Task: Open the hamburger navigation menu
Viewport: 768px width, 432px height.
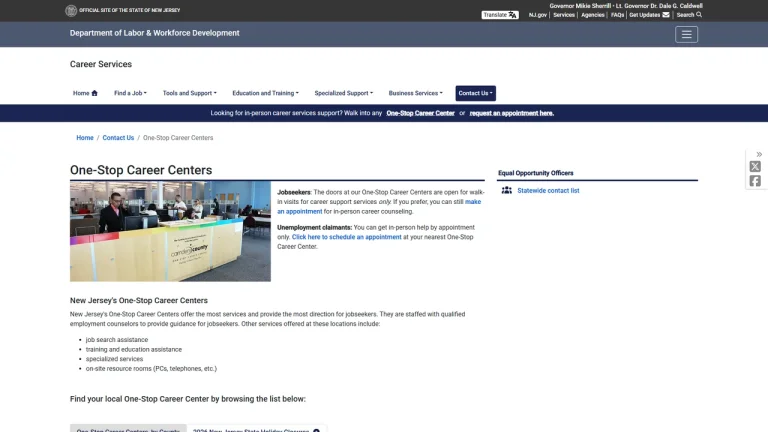Action: [x=686, y=34]
